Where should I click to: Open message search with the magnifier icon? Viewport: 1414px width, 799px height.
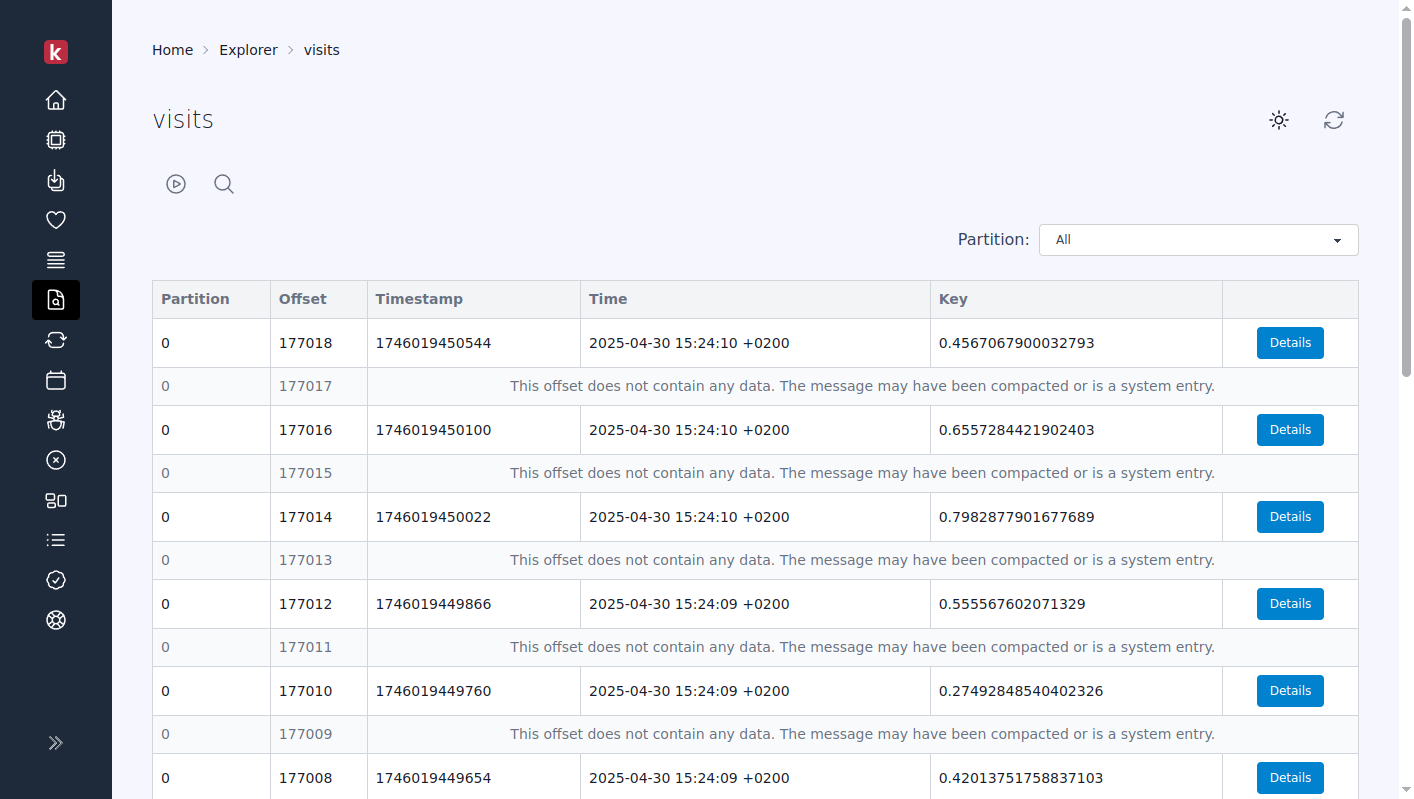click(x=223, y=184)
